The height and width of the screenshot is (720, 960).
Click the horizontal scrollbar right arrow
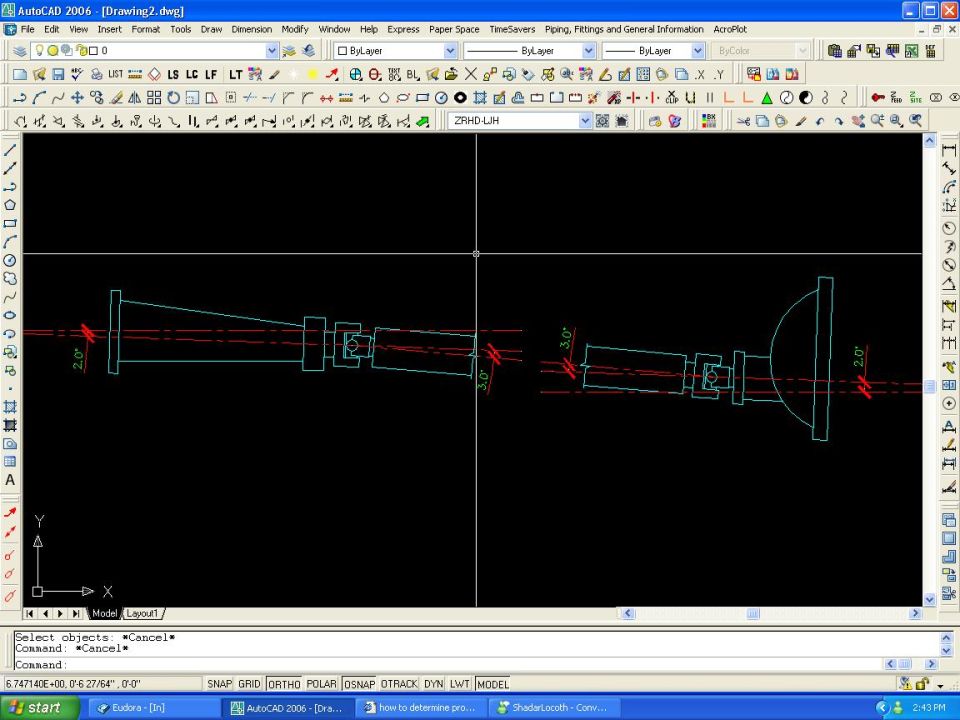(x=915, y=613)
